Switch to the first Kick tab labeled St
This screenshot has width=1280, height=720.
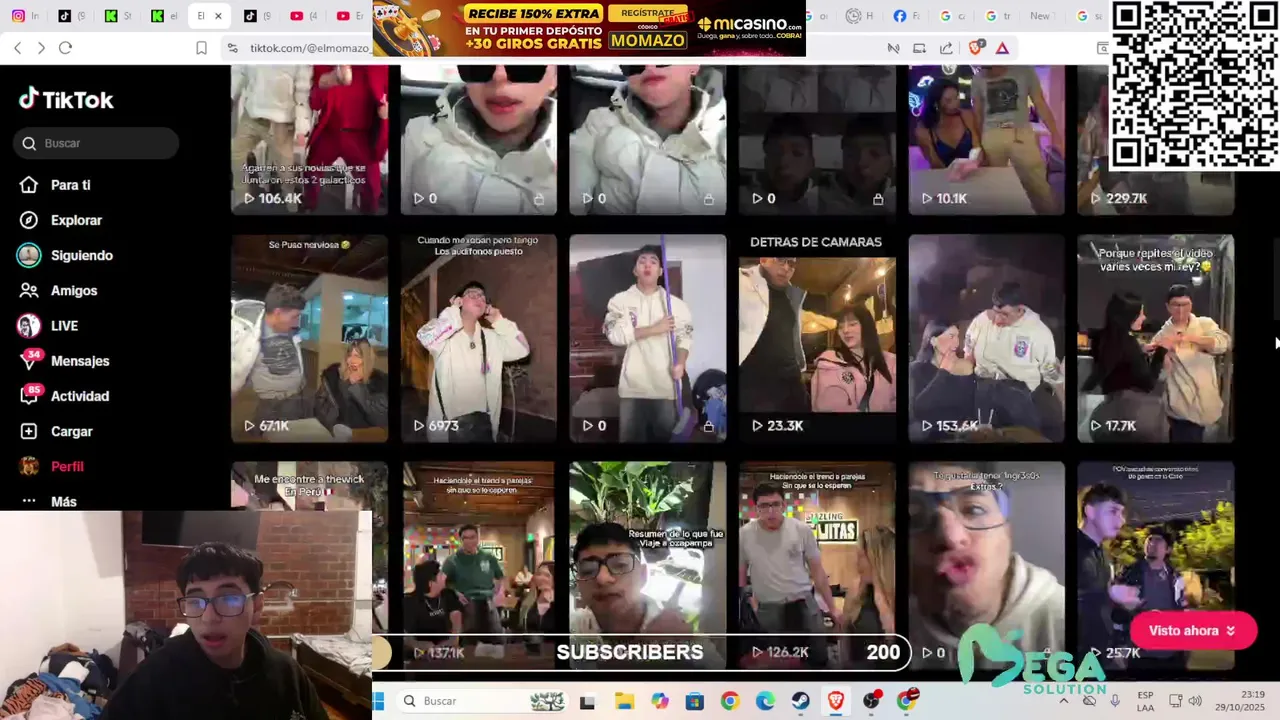tap(118, 16)
